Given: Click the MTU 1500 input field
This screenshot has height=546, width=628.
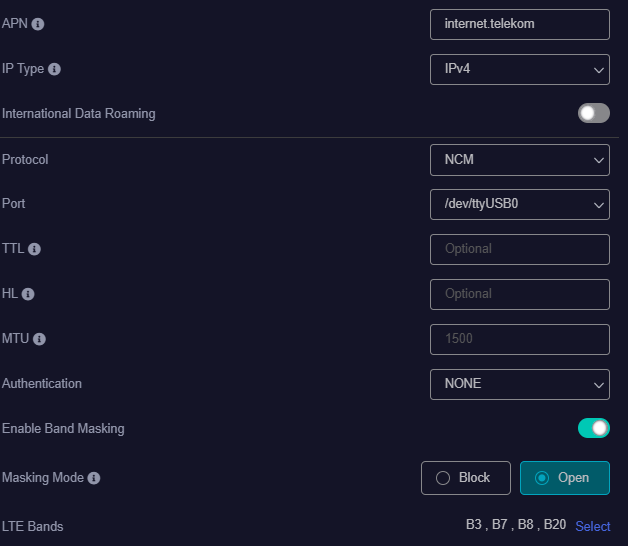Looking at the screenshot, I should pos(519,339).
